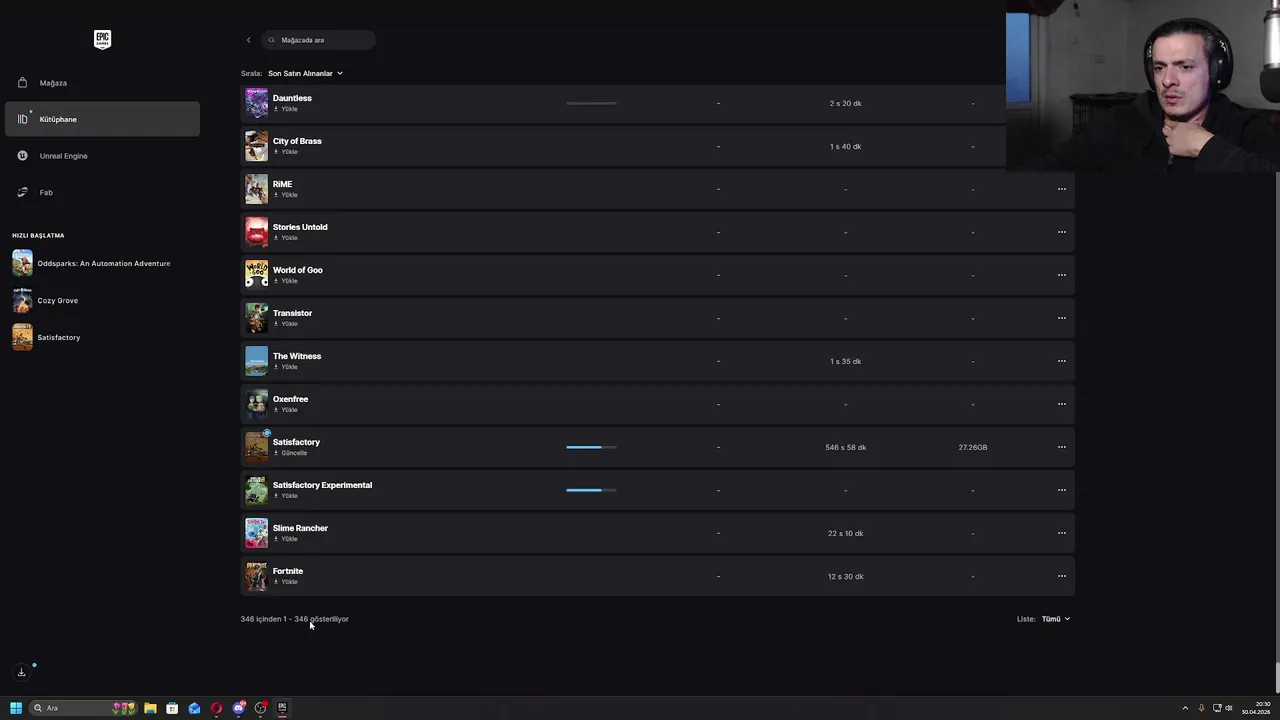Viewport: 1280px width, 720px height.
Task: Open Unreal Engine menu item
Action: 102,156
